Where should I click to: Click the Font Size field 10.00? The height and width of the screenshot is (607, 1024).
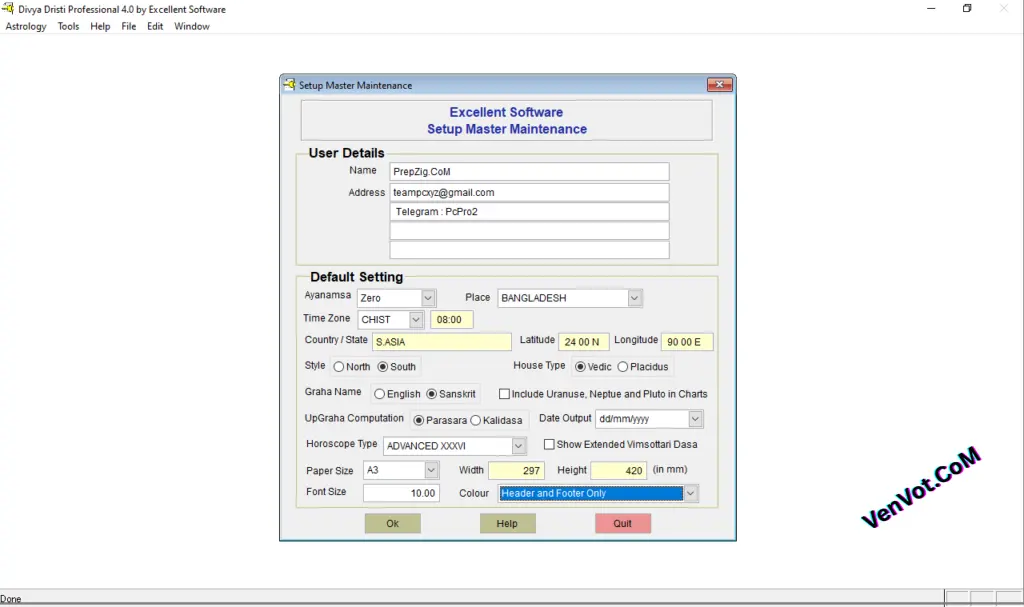pyautogui.click(x=401, y=493)
